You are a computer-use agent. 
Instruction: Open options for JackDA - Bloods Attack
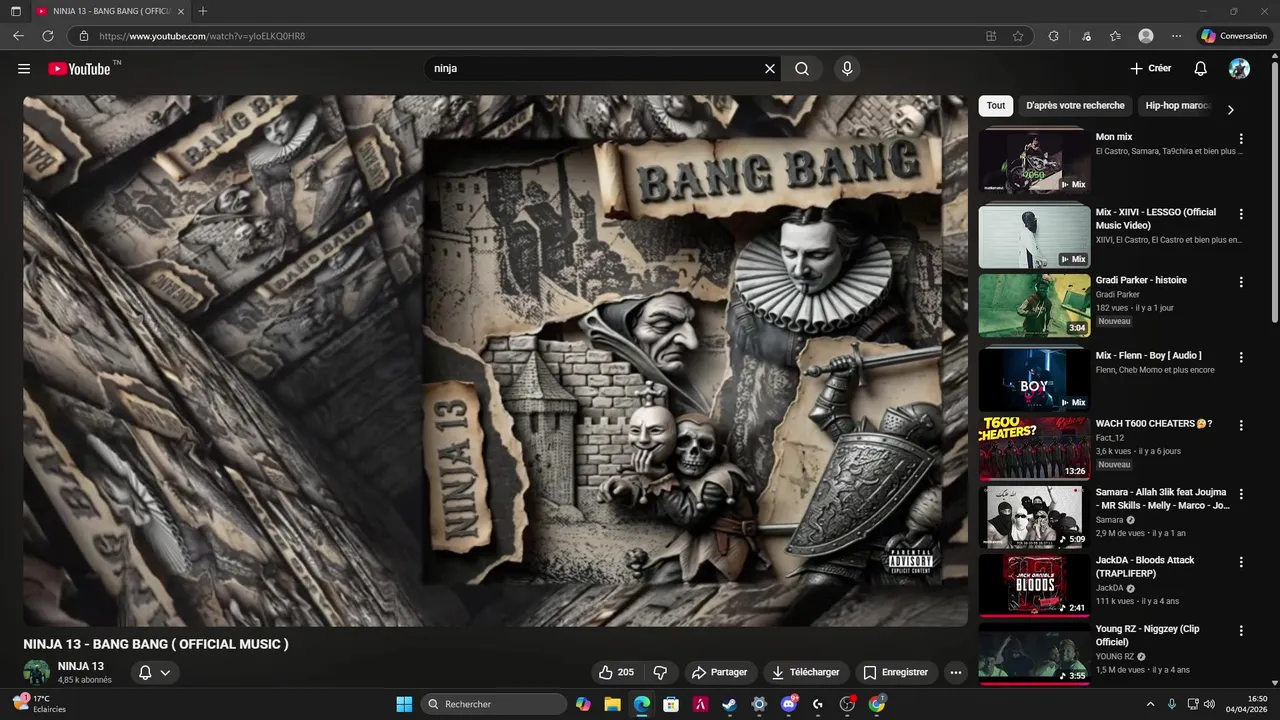coord(1241,562)
